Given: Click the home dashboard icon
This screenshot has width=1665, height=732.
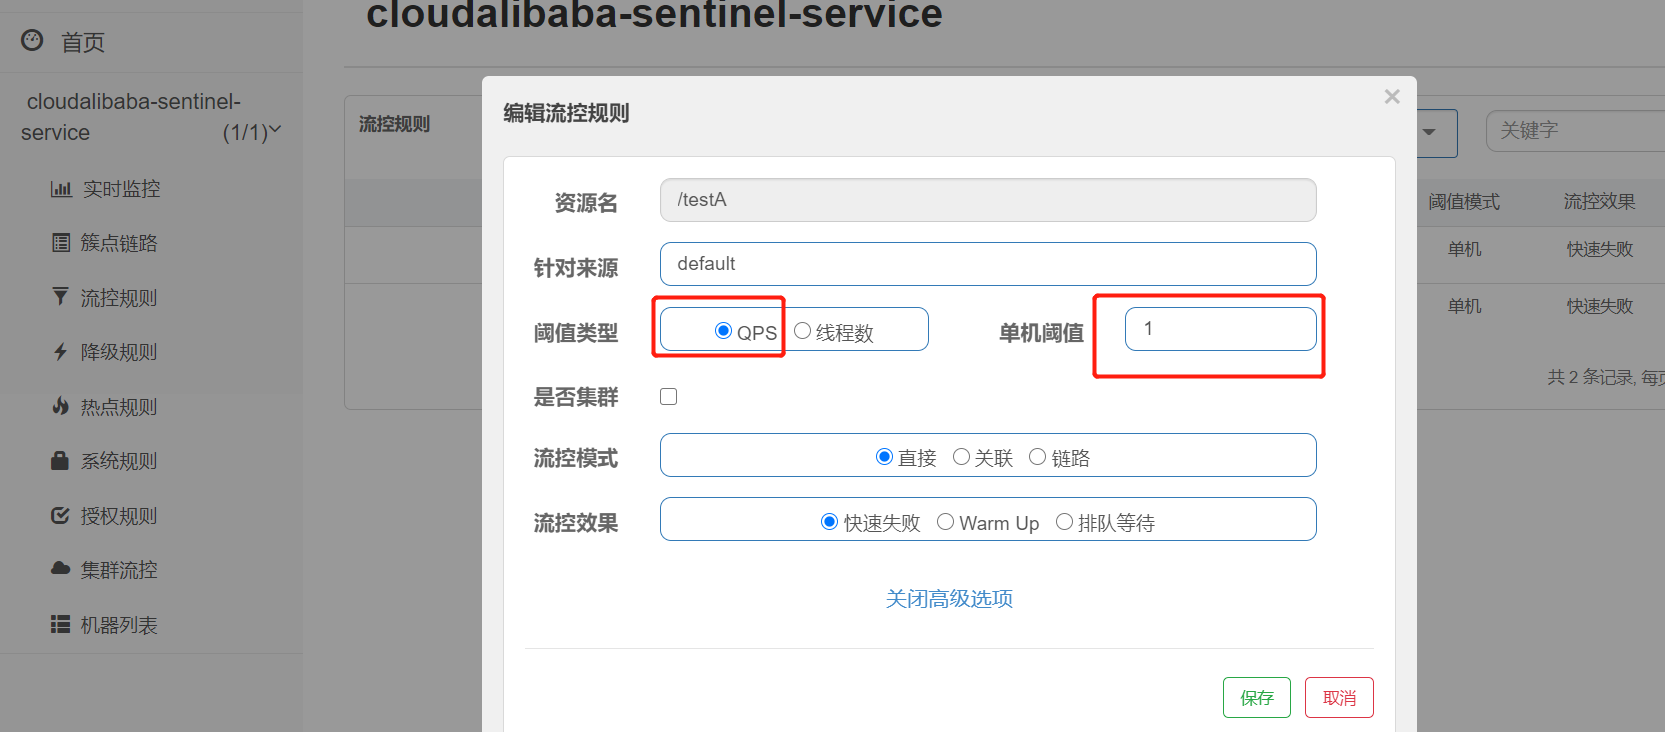Looking at the screenshot, I should [32, 40].
